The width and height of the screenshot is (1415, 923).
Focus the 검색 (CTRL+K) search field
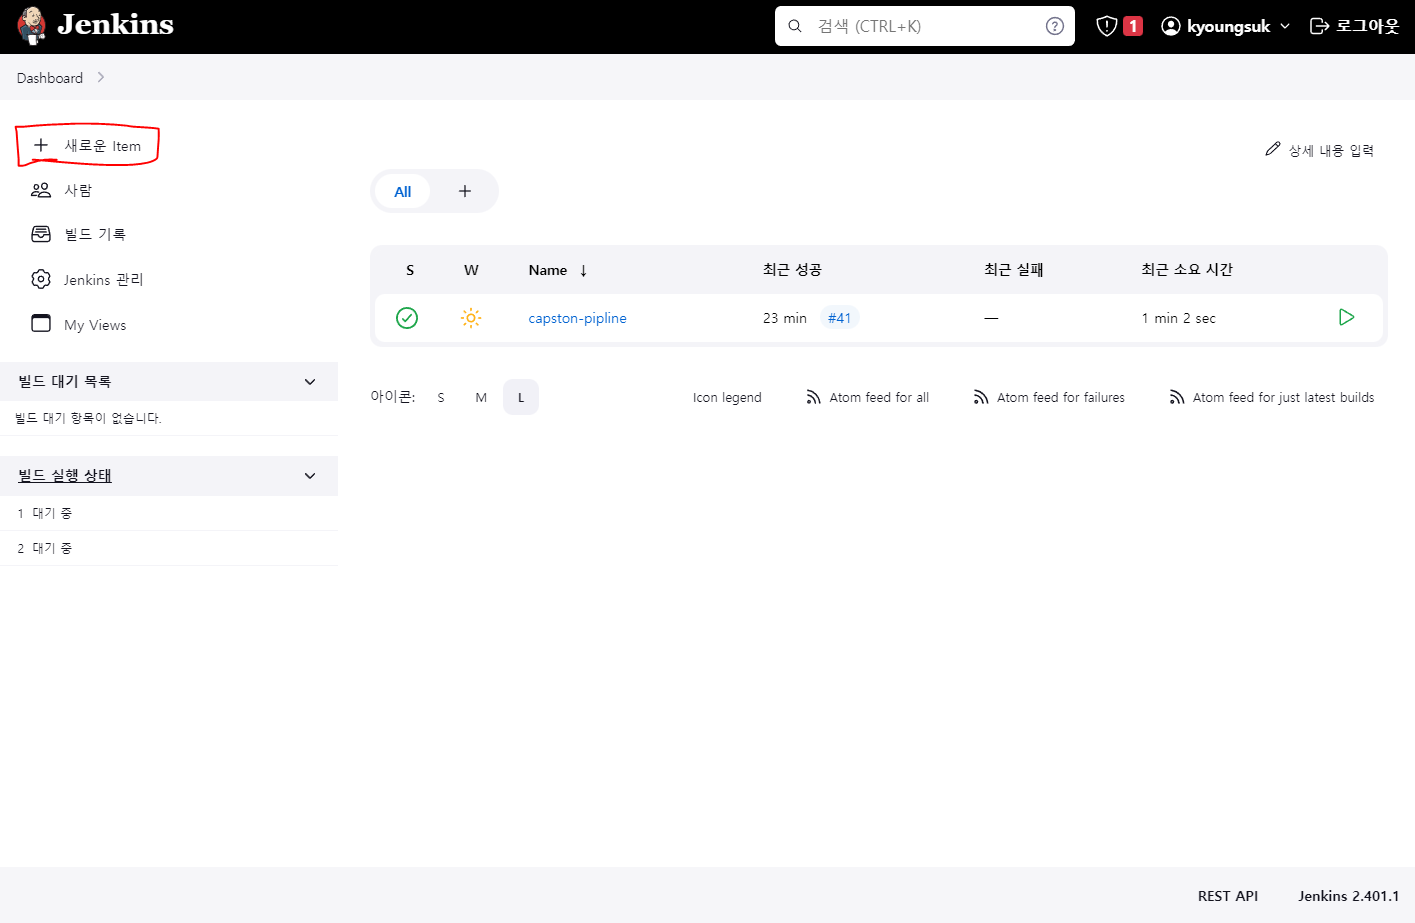[925, 26]
